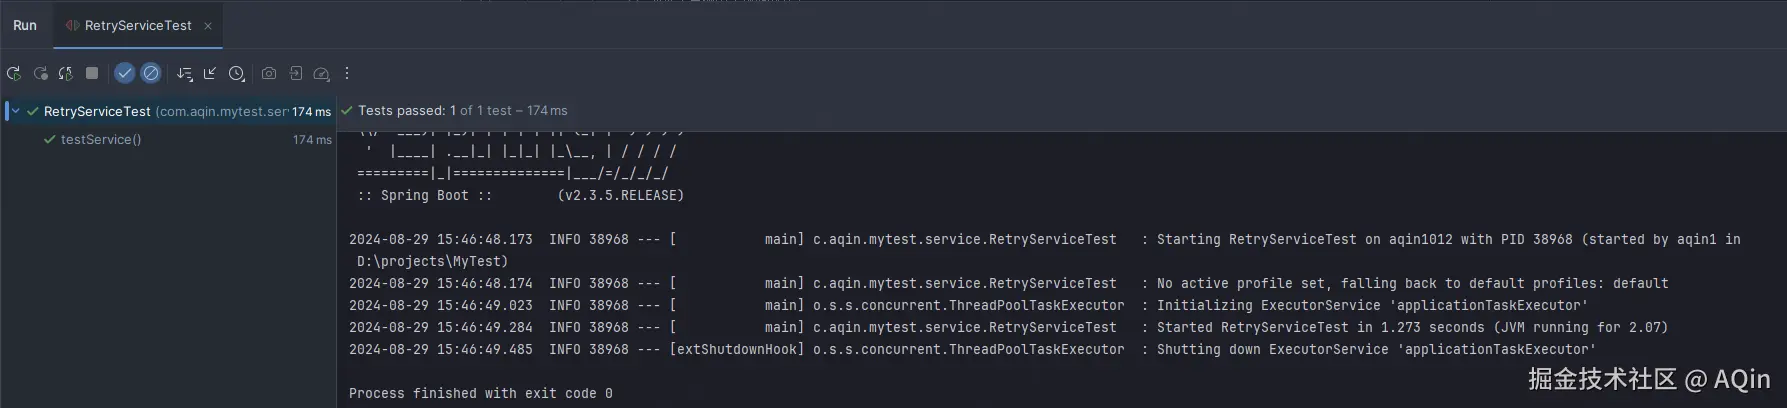This screenshot has height=408, width=1787.
Task: Click the import tests icon
Action: [x=296, y=73]
